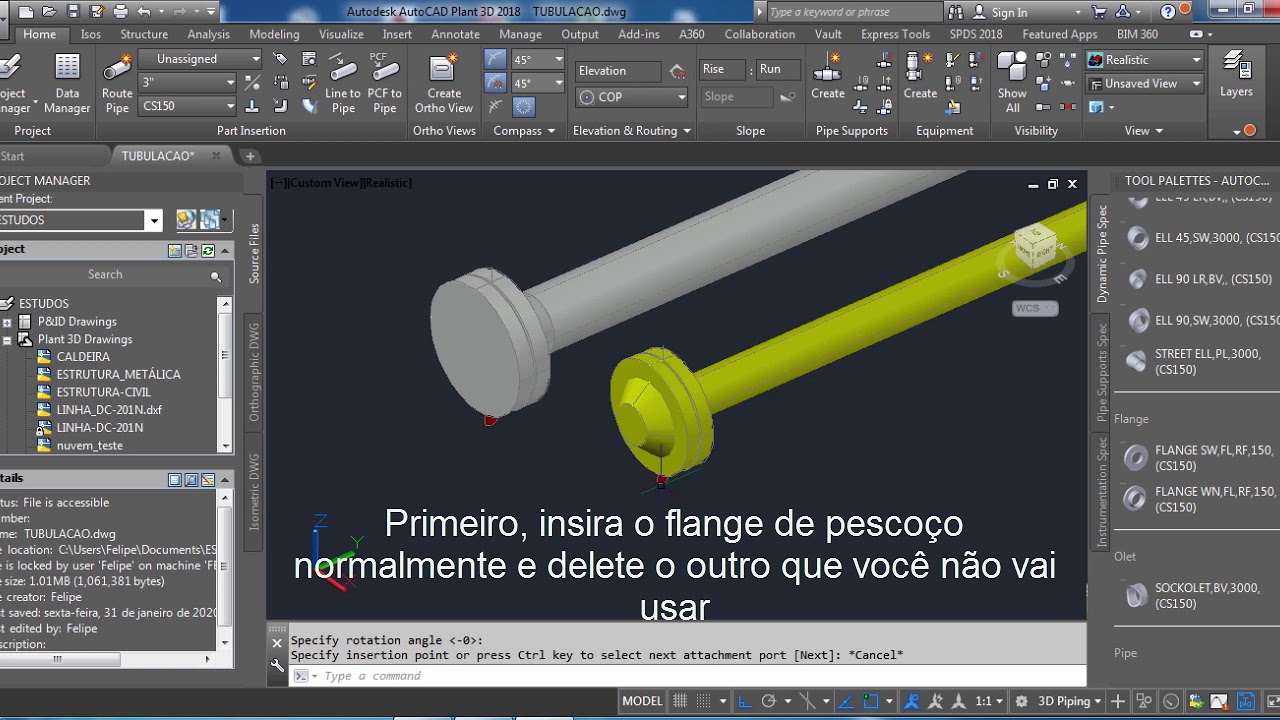The image size is (1280, 720).
Task: Expand the P&ID Drawings tree node
Action: (x=7, y=322)
